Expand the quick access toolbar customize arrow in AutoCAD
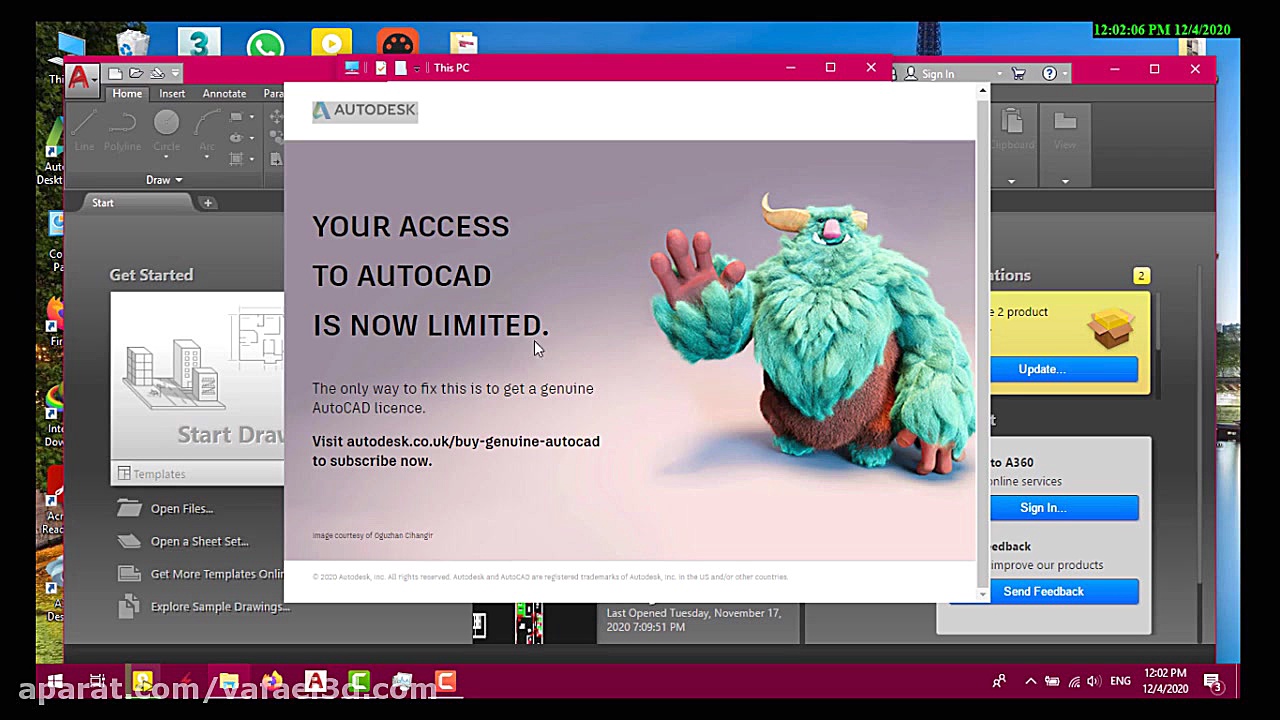The width and height of the screenshot is (1280, 720). coord(175,73)
